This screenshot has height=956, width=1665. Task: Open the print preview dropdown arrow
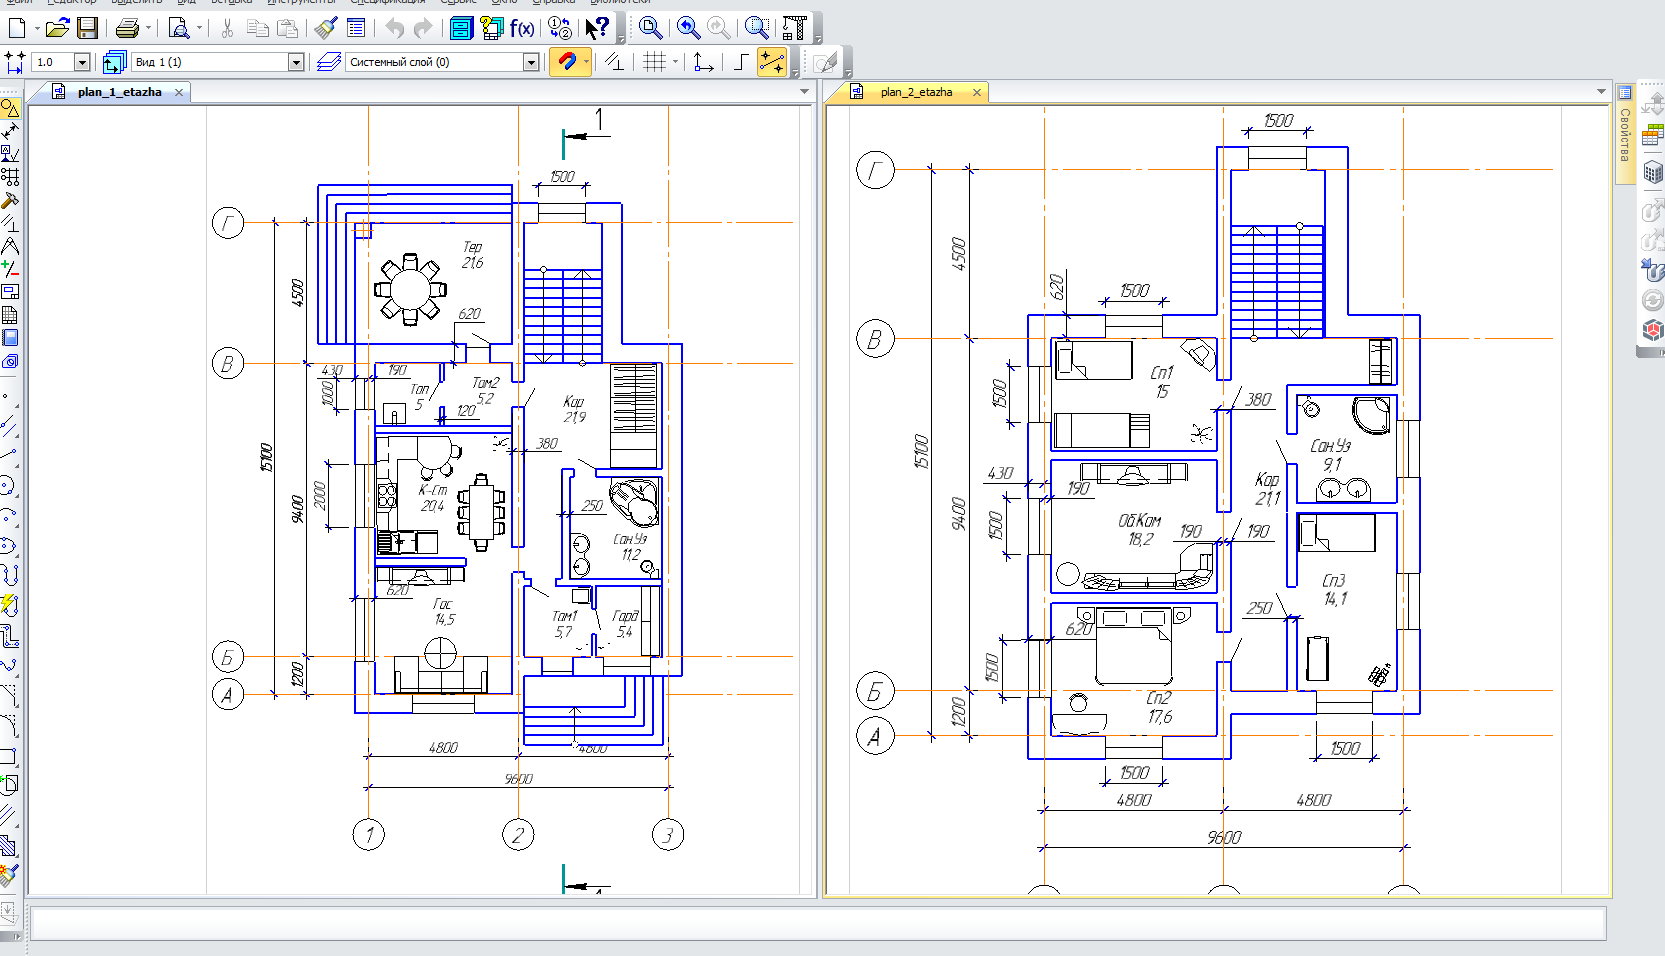199,28
